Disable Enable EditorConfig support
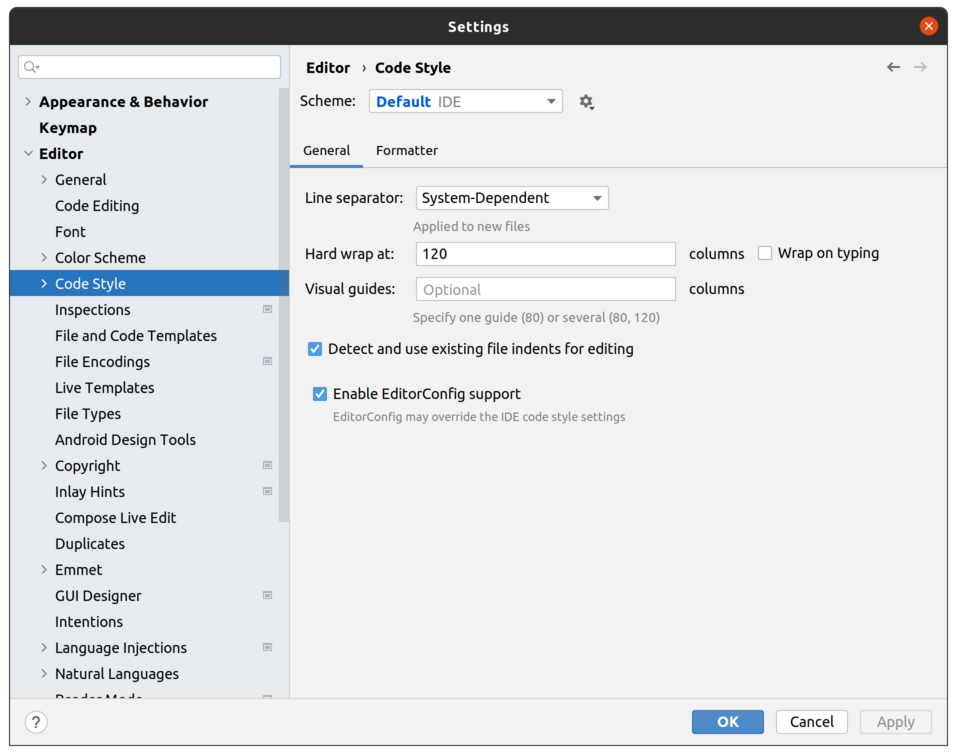 [319, 393]
